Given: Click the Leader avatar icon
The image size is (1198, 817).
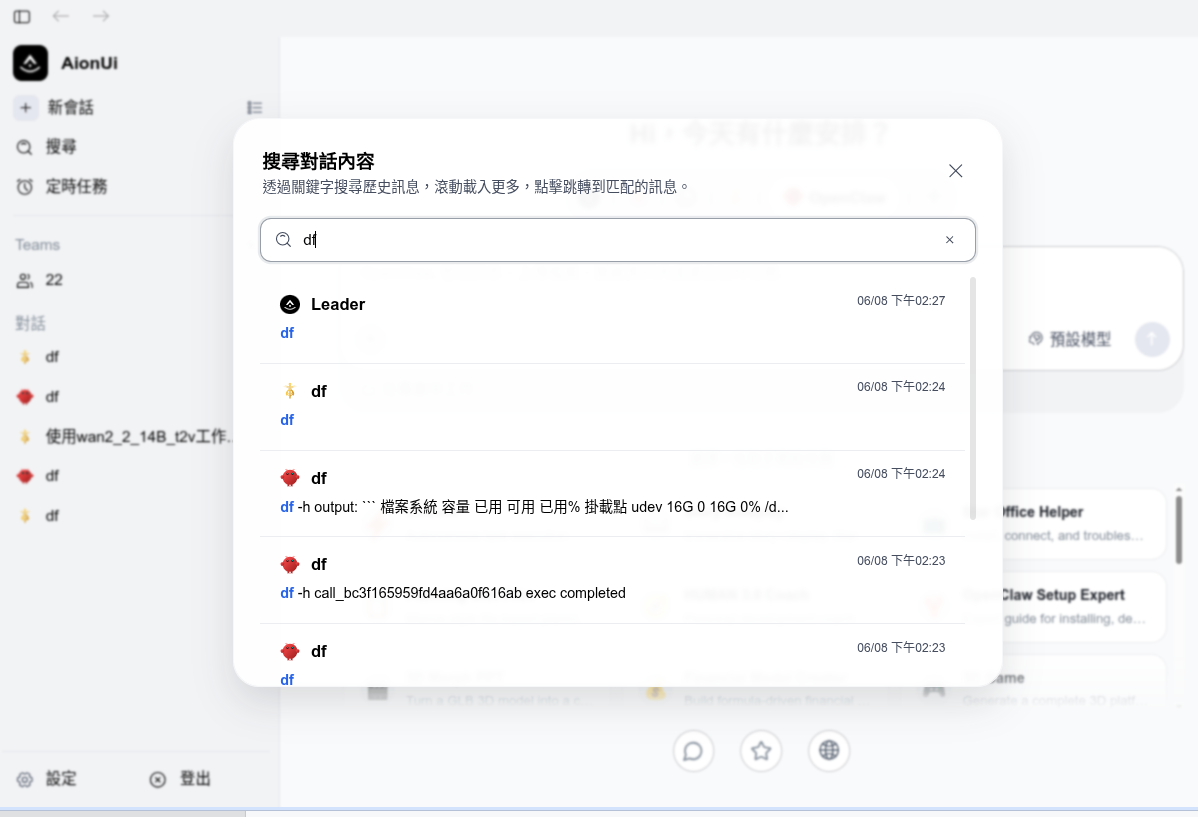Looking at the screenshot, I should 290,304.
